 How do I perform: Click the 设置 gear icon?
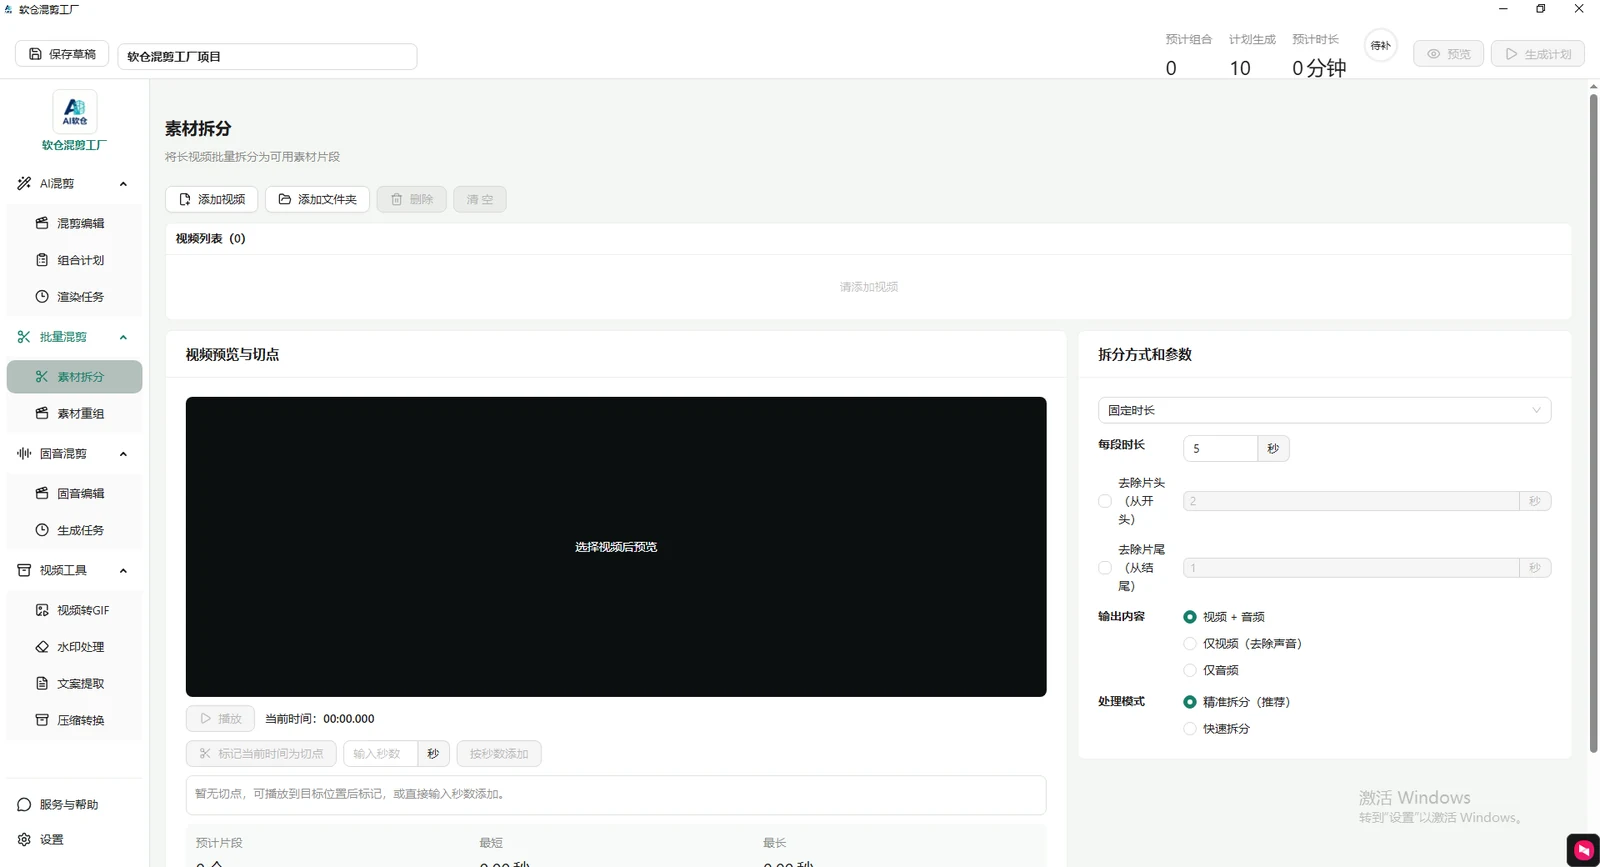[24, 840]
